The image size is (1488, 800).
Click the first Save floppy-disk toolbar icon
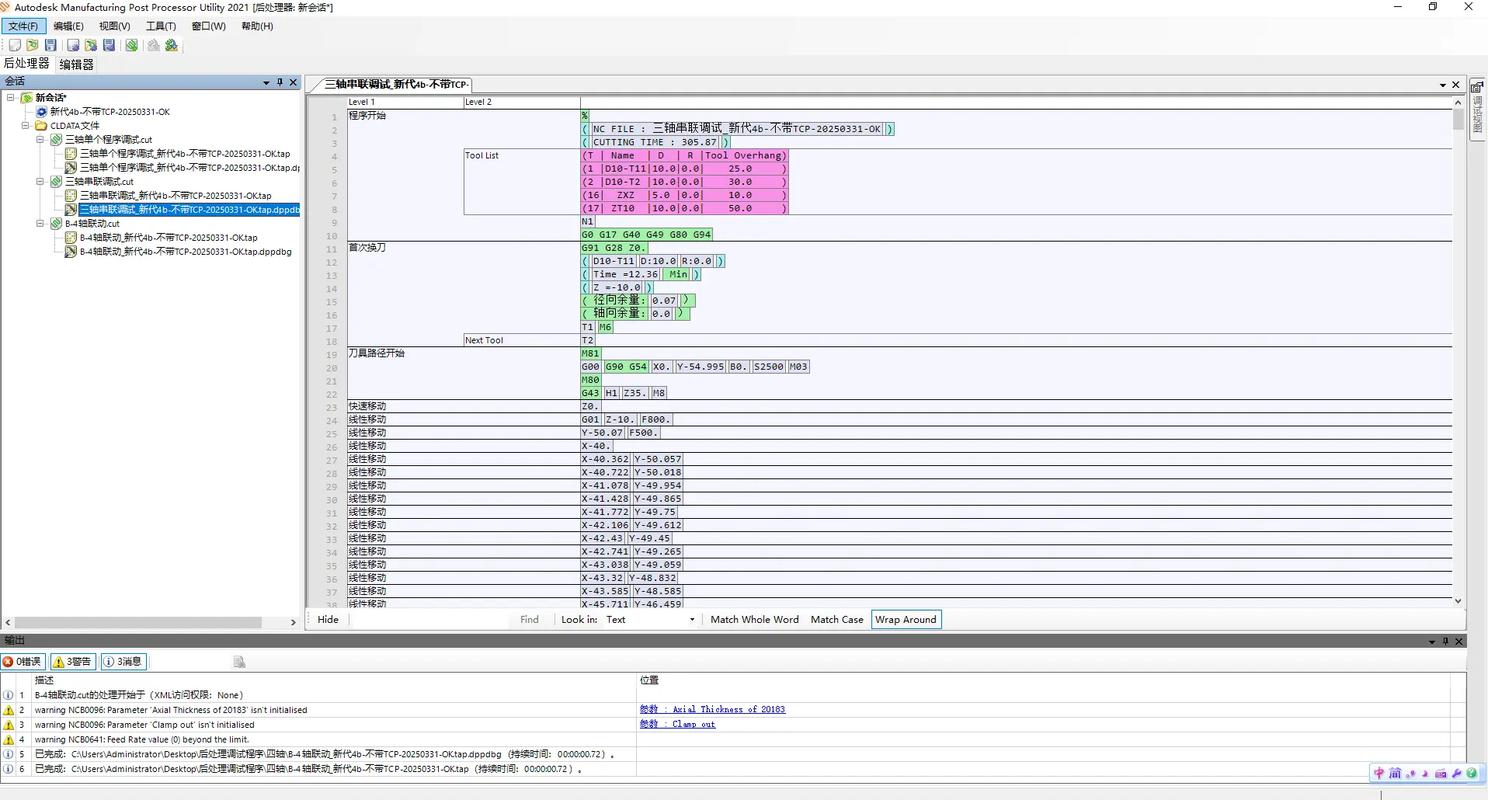50,45
